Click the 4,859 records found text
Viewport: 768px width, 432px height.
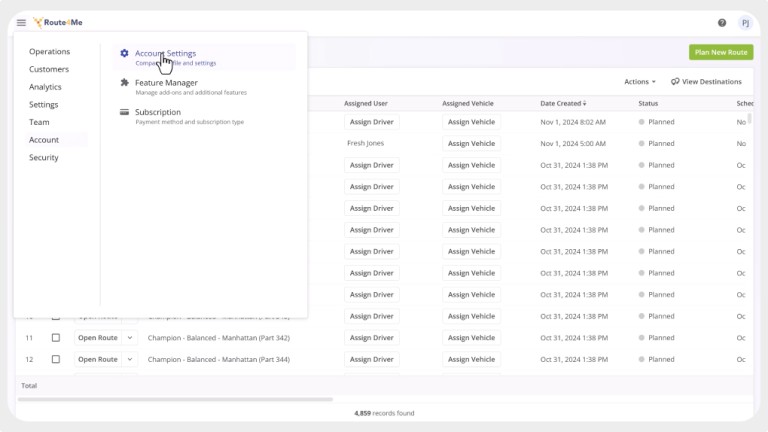[x=384, y=413]
